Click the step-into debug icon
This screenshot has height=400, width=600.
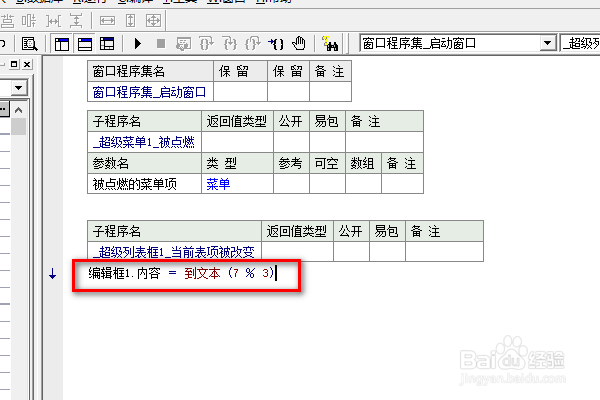coord(230,44)
